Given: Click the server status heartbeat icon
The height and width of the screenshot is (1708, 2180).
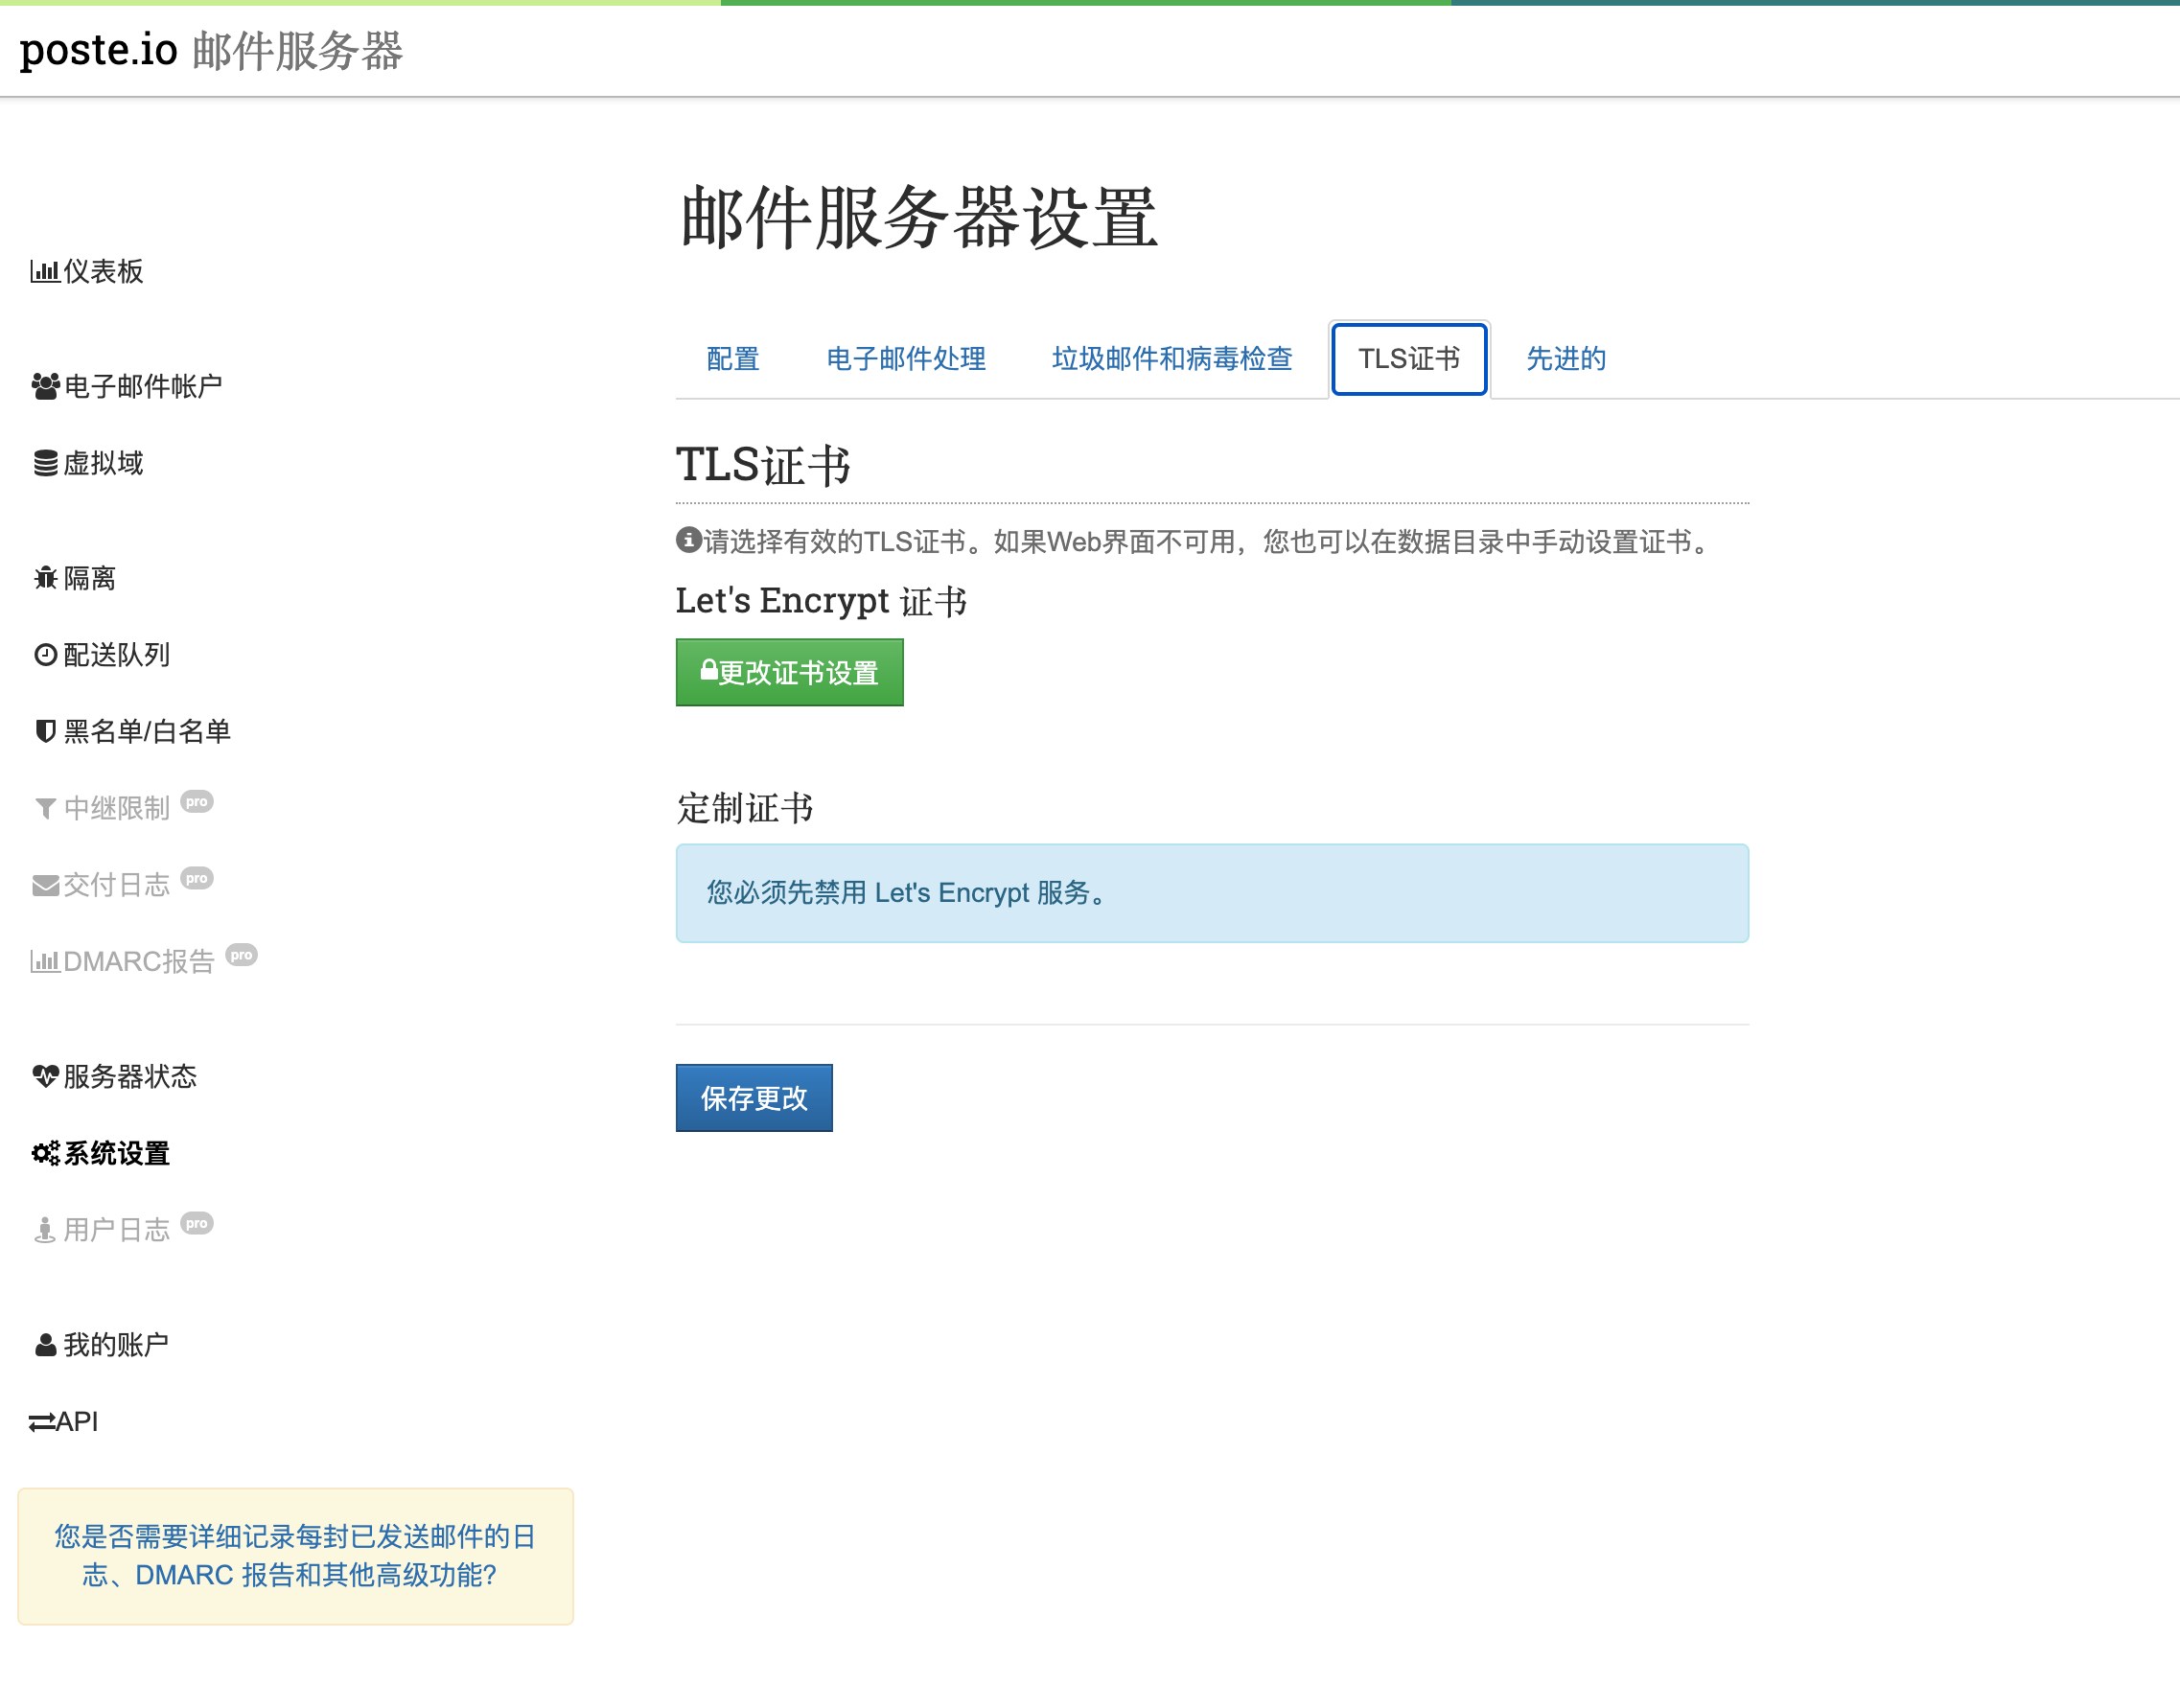Looking at the screenshot, I should (45, 1077).
